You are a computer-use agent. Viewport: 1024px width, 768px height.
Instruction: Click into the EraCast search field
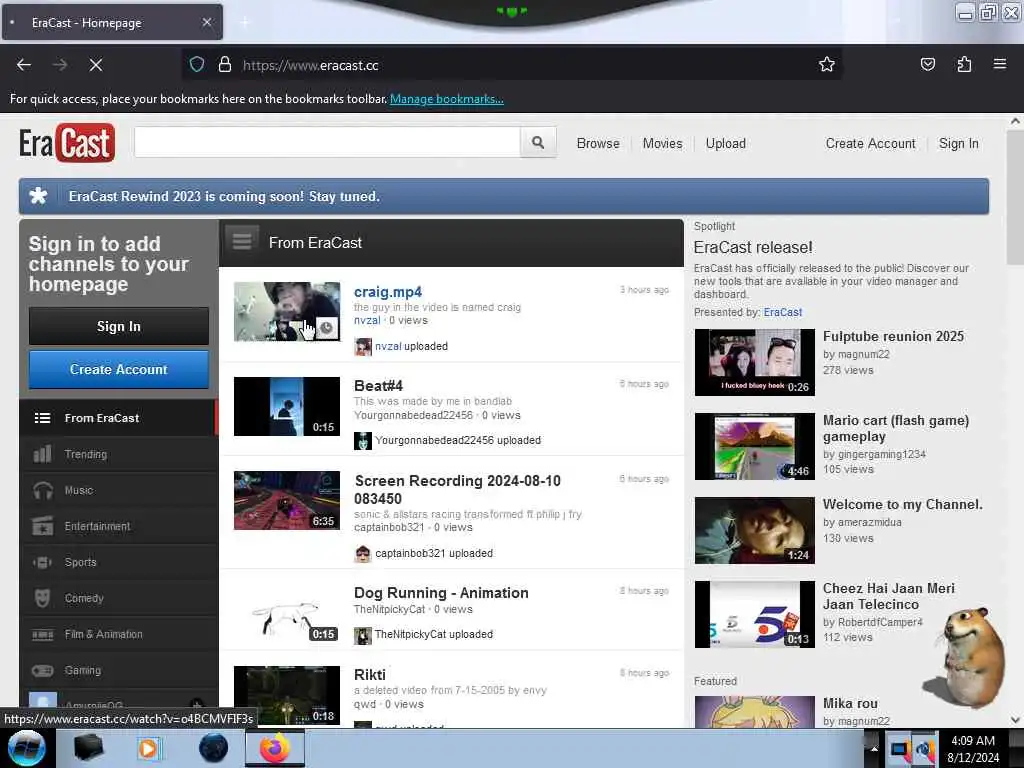[327, 142]
